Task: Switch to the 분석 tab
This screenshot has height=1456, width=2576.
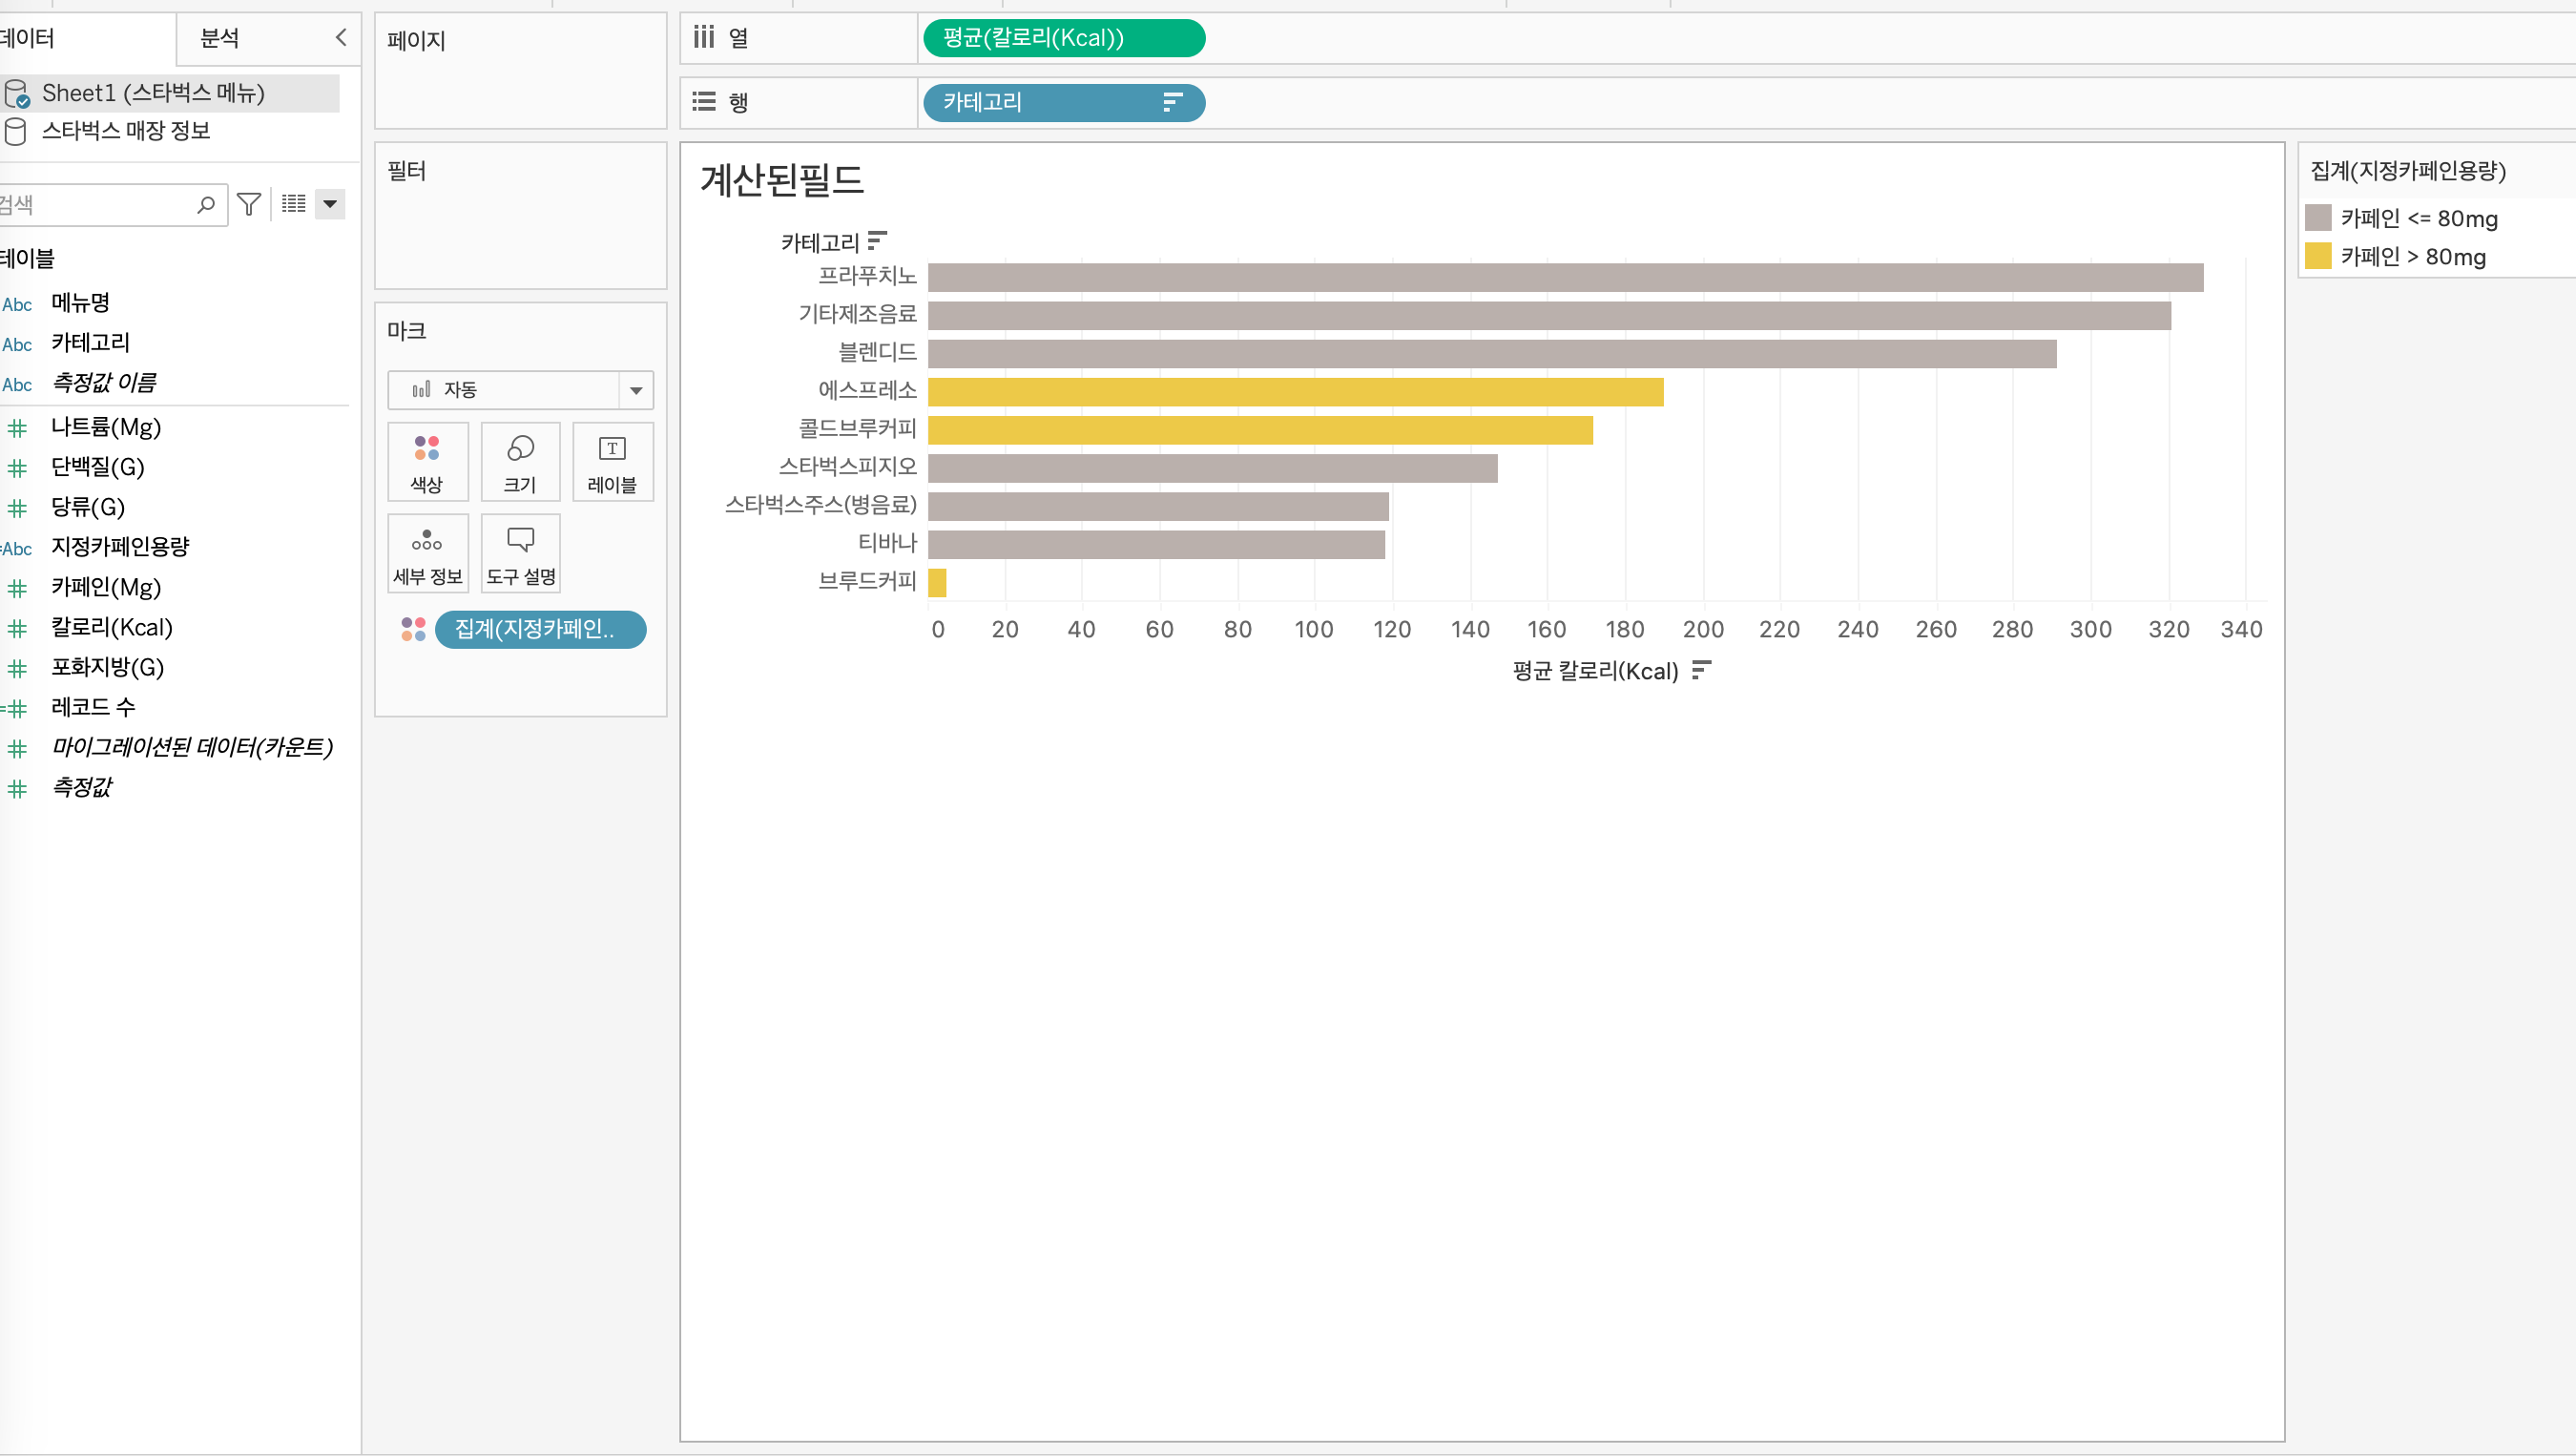Action: coord(220,38)
